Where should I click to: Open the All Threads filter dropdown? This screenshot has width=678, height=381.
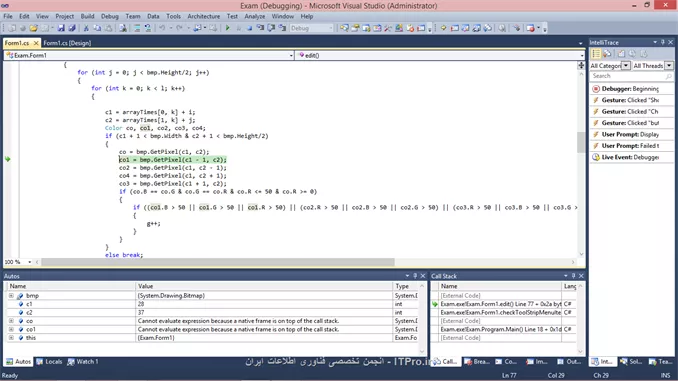click(x=668, y=66)
